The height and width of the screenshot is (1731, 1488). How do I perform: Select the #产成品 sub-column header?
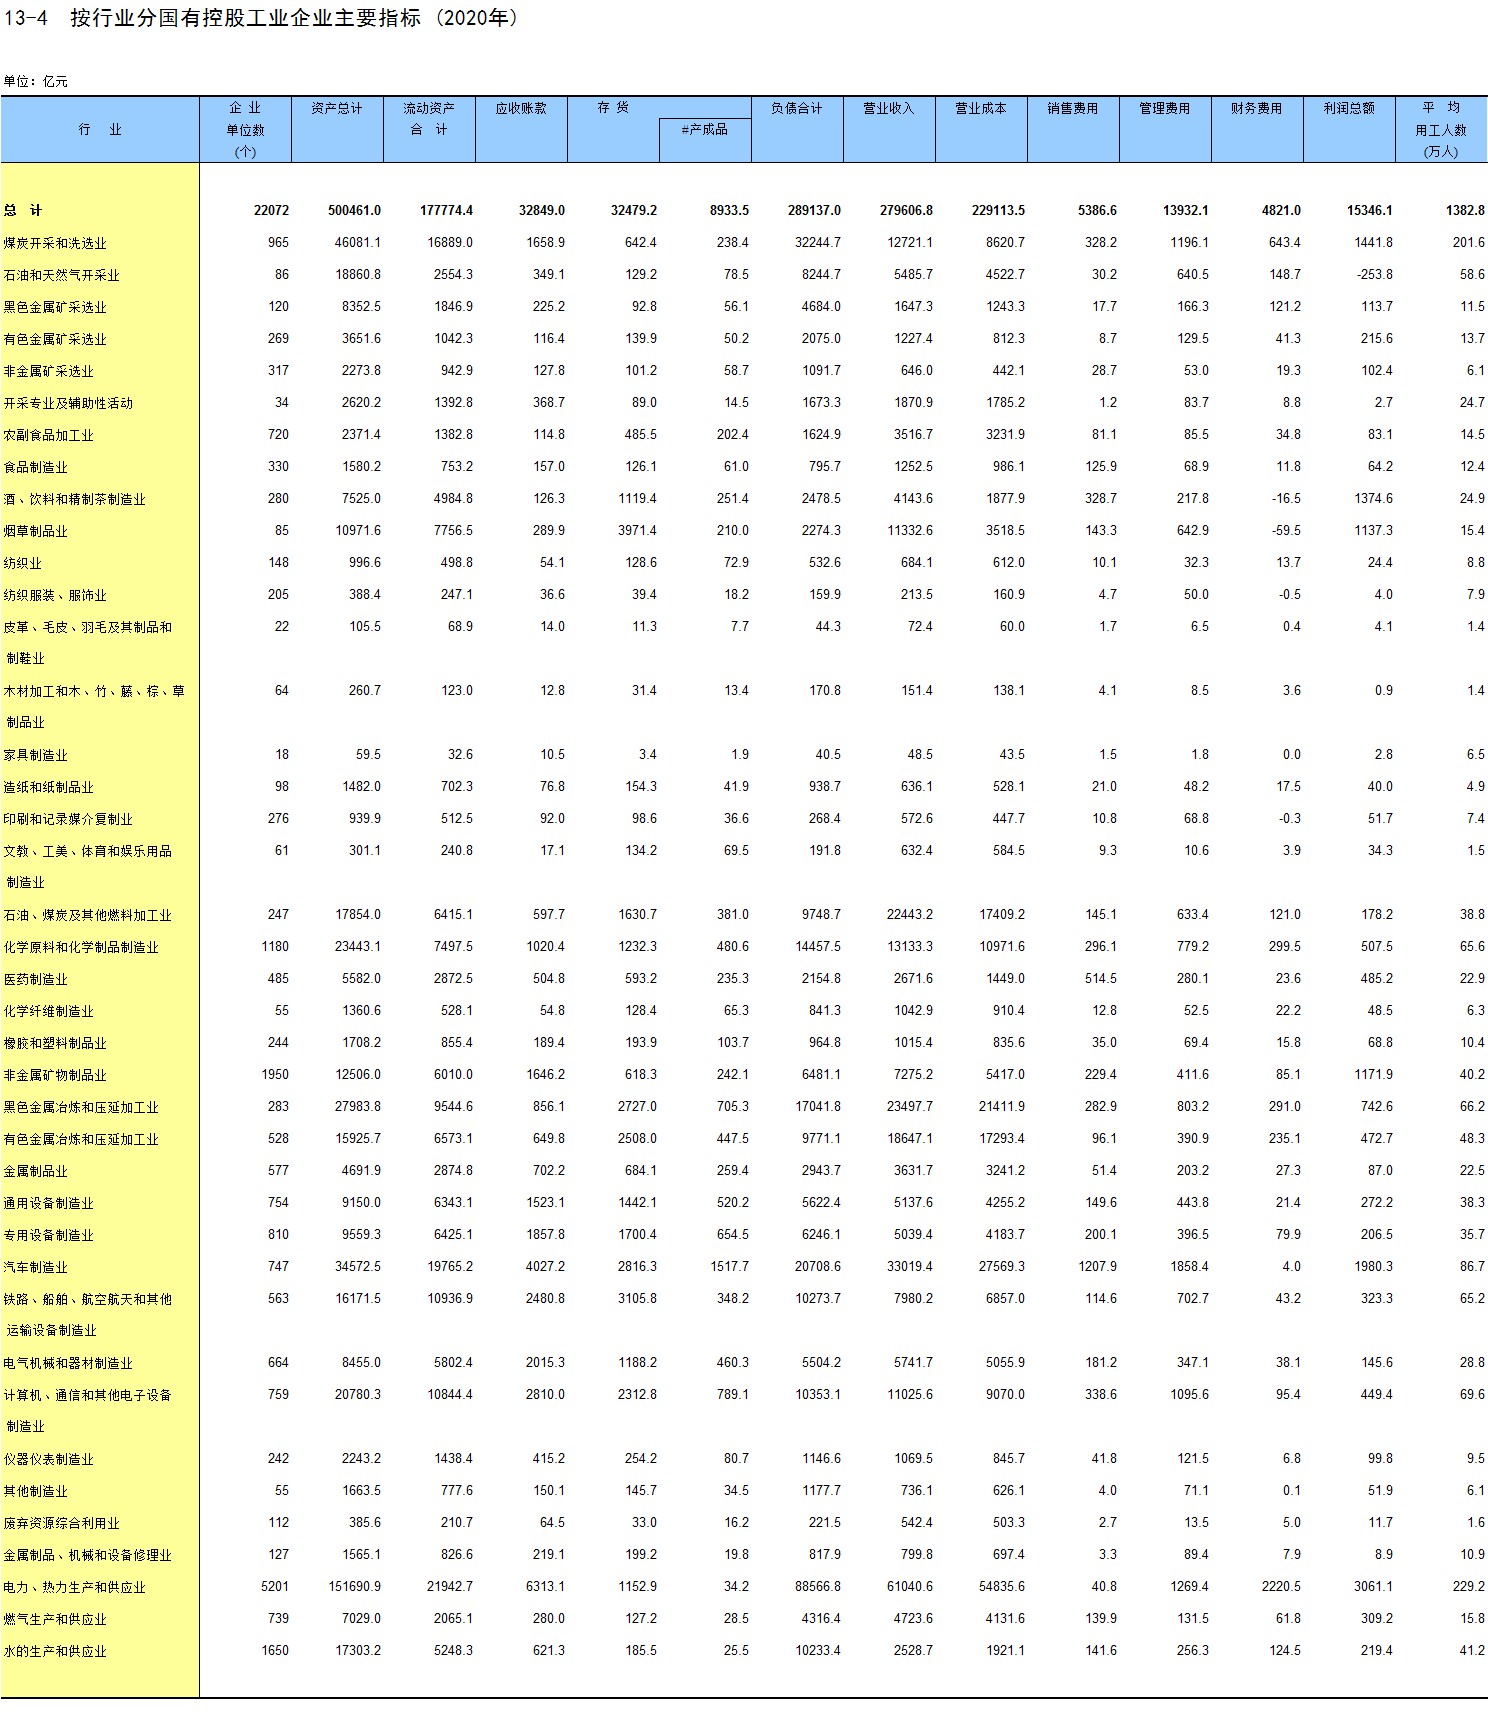coord(705,130)
